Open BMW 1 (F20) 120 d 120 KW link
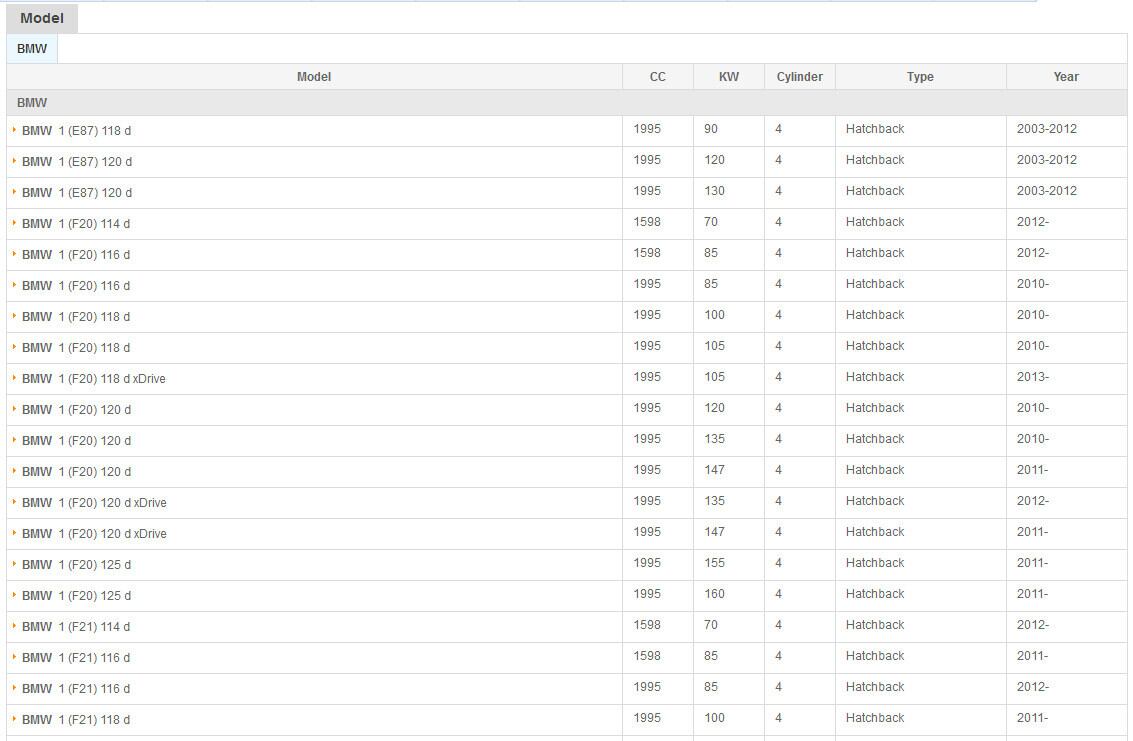 pos(76,410)
